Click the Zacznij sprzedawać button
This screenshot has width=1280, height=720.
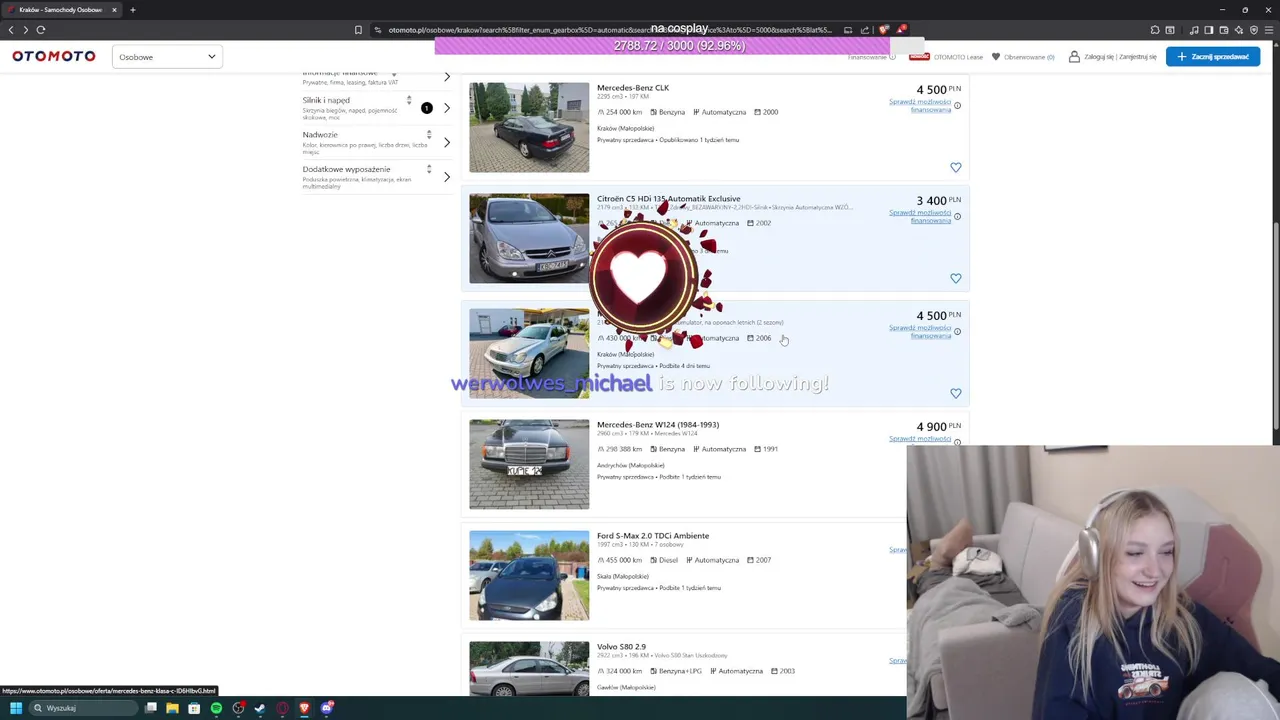click(x=1213, y=57)
